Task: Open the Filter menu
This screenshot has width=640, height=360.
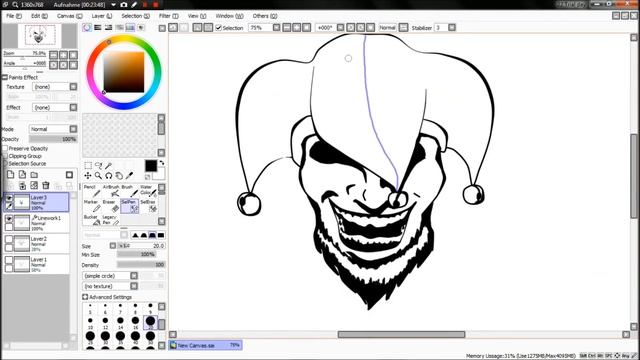Action: [169, 16]
